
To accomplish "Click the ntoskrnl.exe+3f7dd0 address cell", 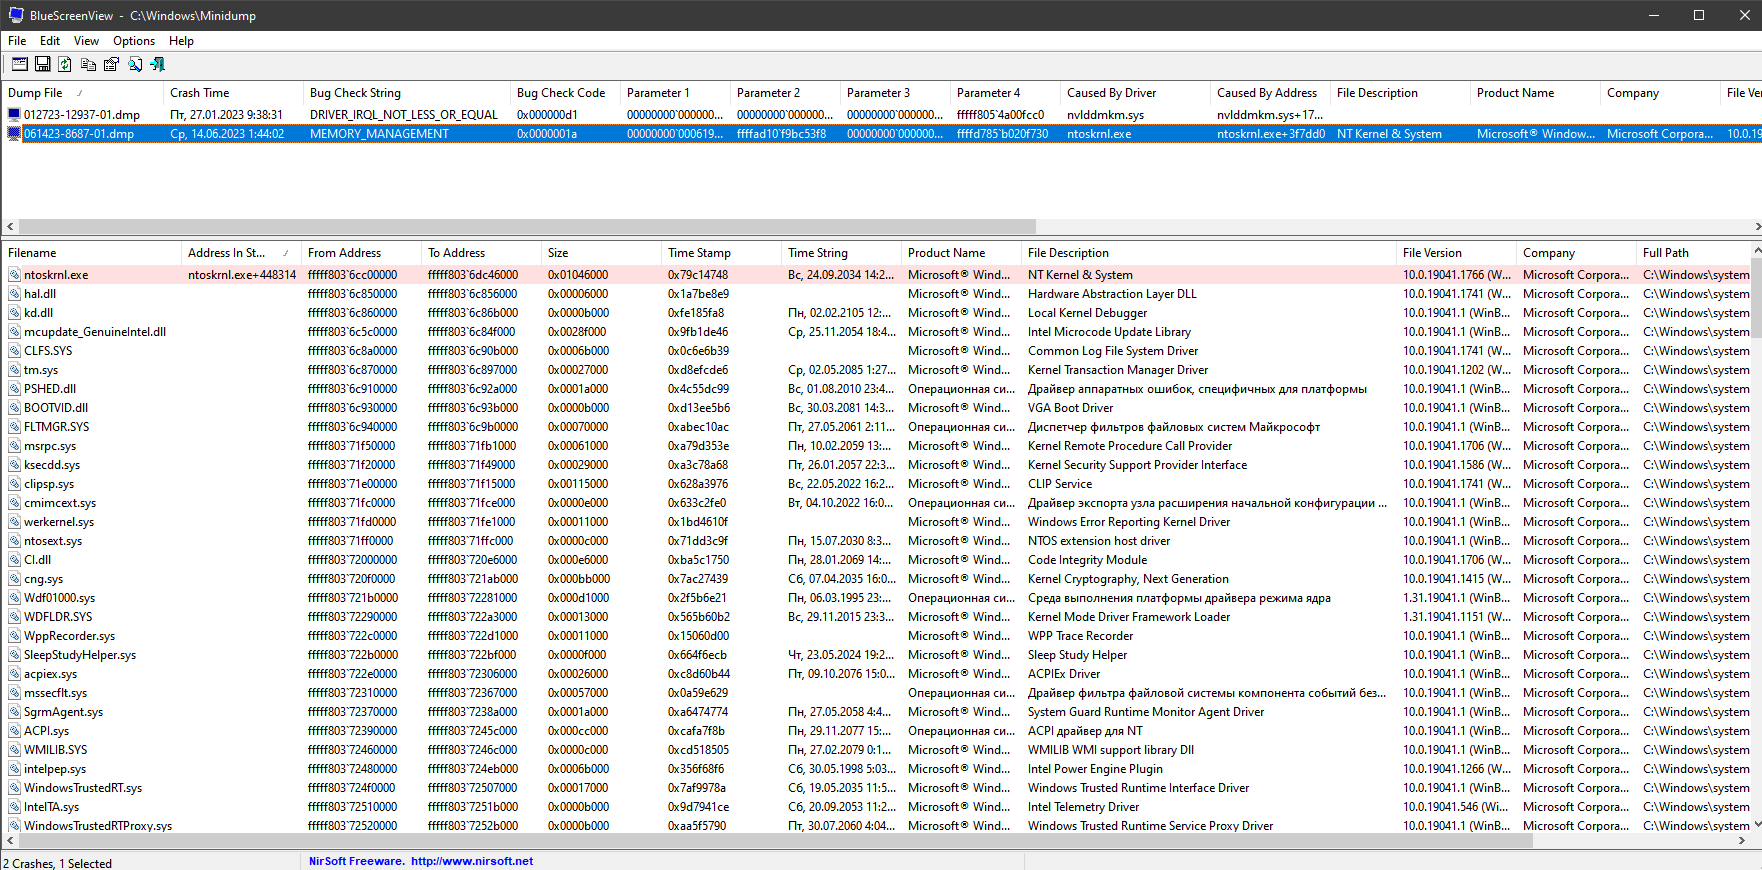I will (x=1271, y=134).
